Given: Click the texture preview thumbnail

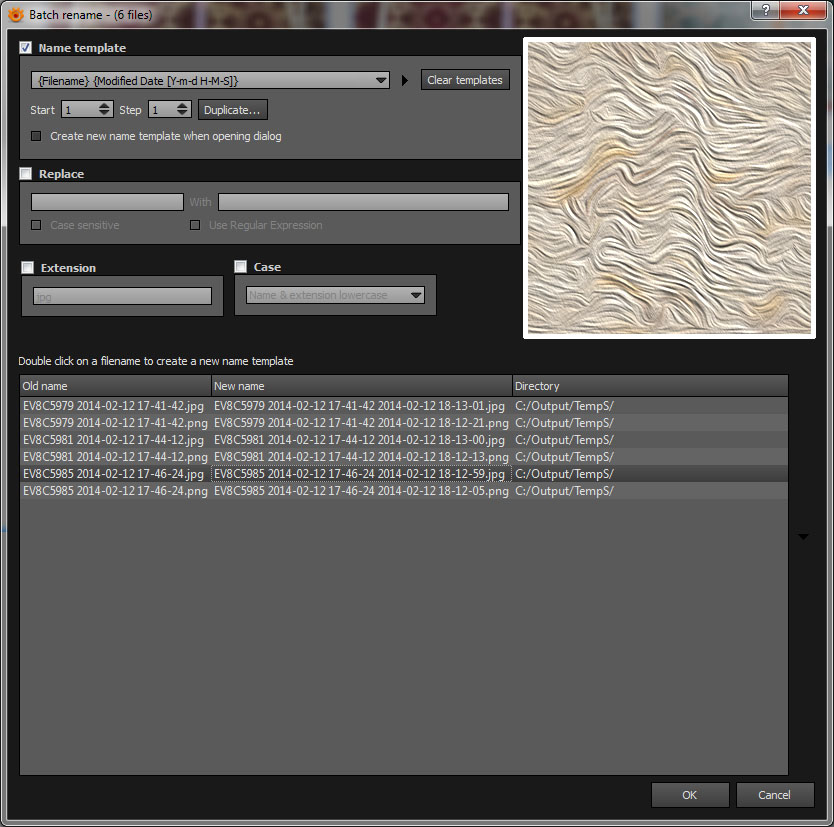Looking at the screenshot, I should tap(669, 188).
